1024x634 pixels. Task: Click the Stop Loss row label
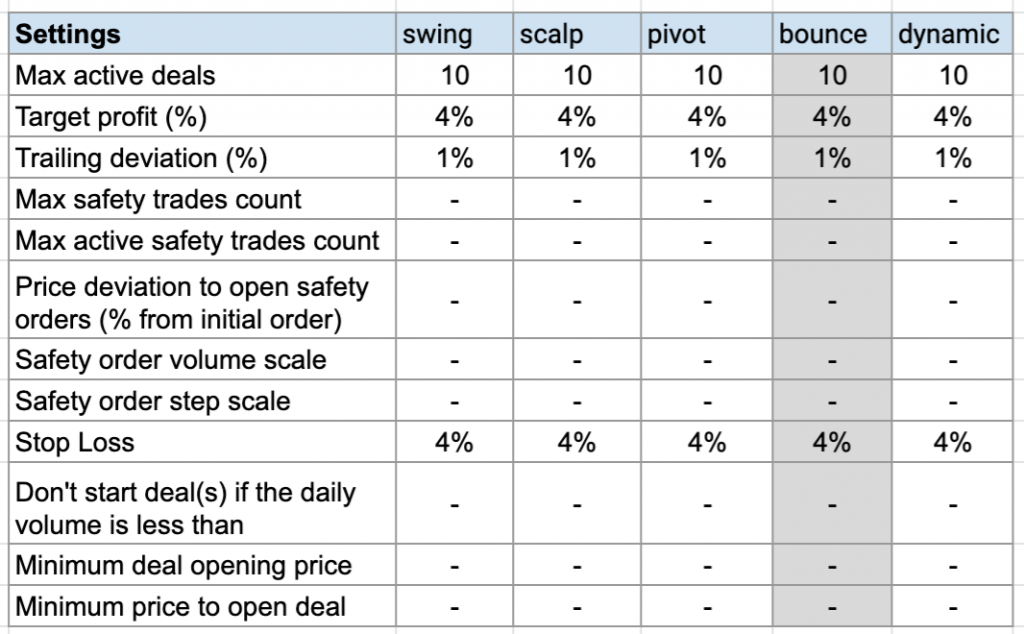75,442
